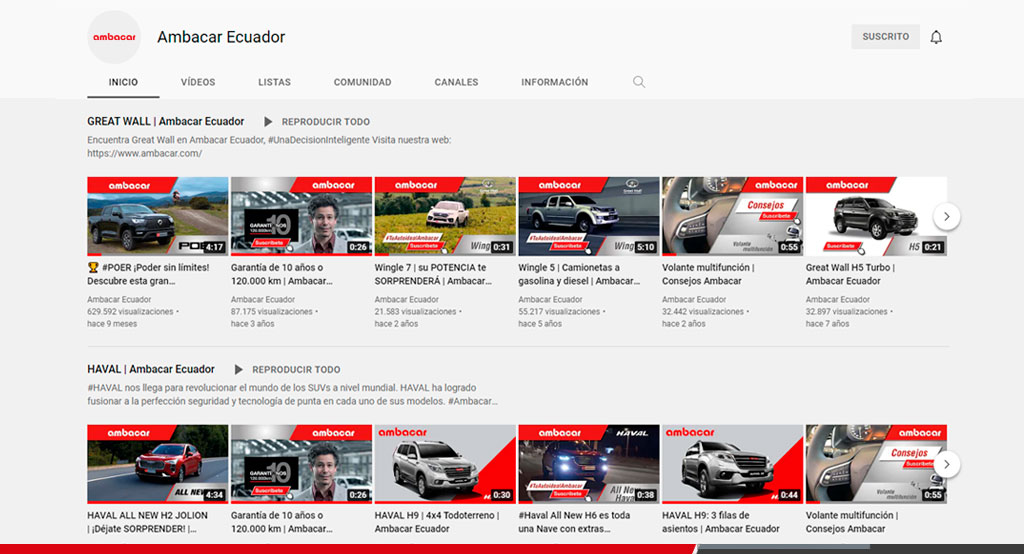Click title 'HAVAL H9 | 4x4 Todoterreno'
This screenshot has width=1024, height=554.
(x=437, y=522)
